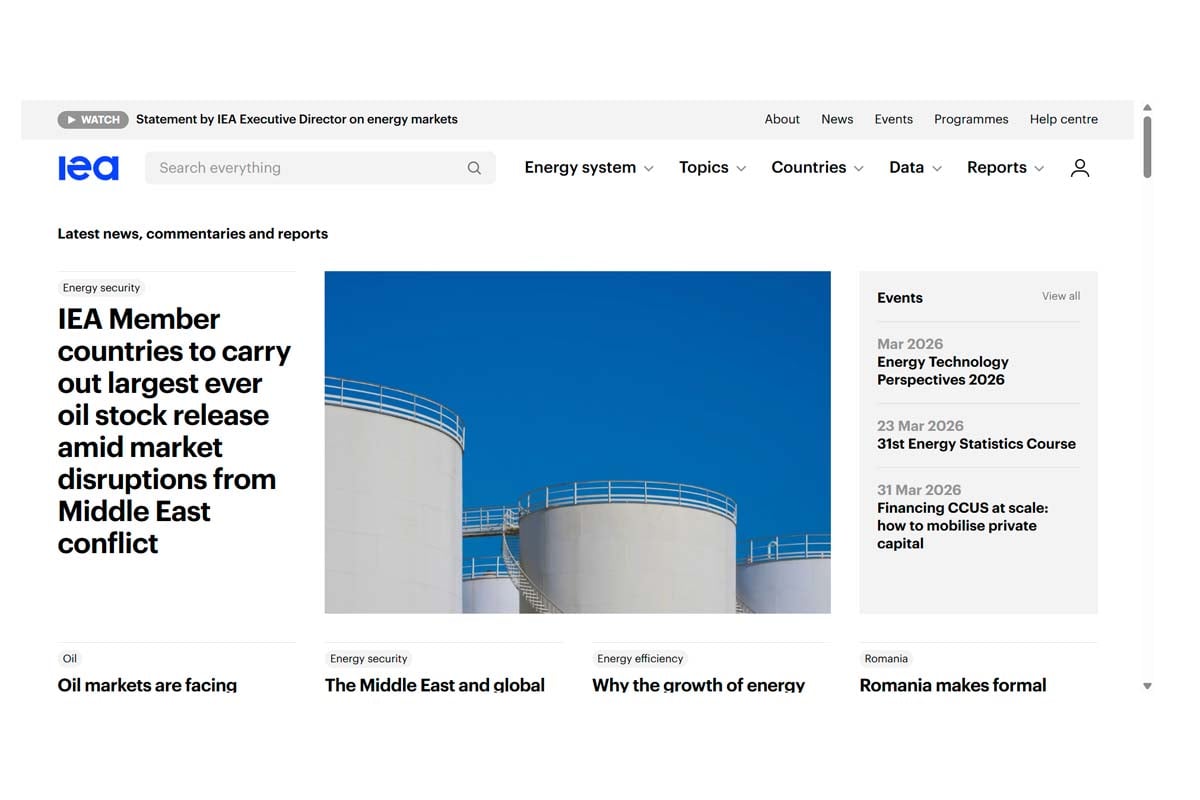Open Romania makes formal article
Viewport: 1200px width, 800px height.
point(953,685)
